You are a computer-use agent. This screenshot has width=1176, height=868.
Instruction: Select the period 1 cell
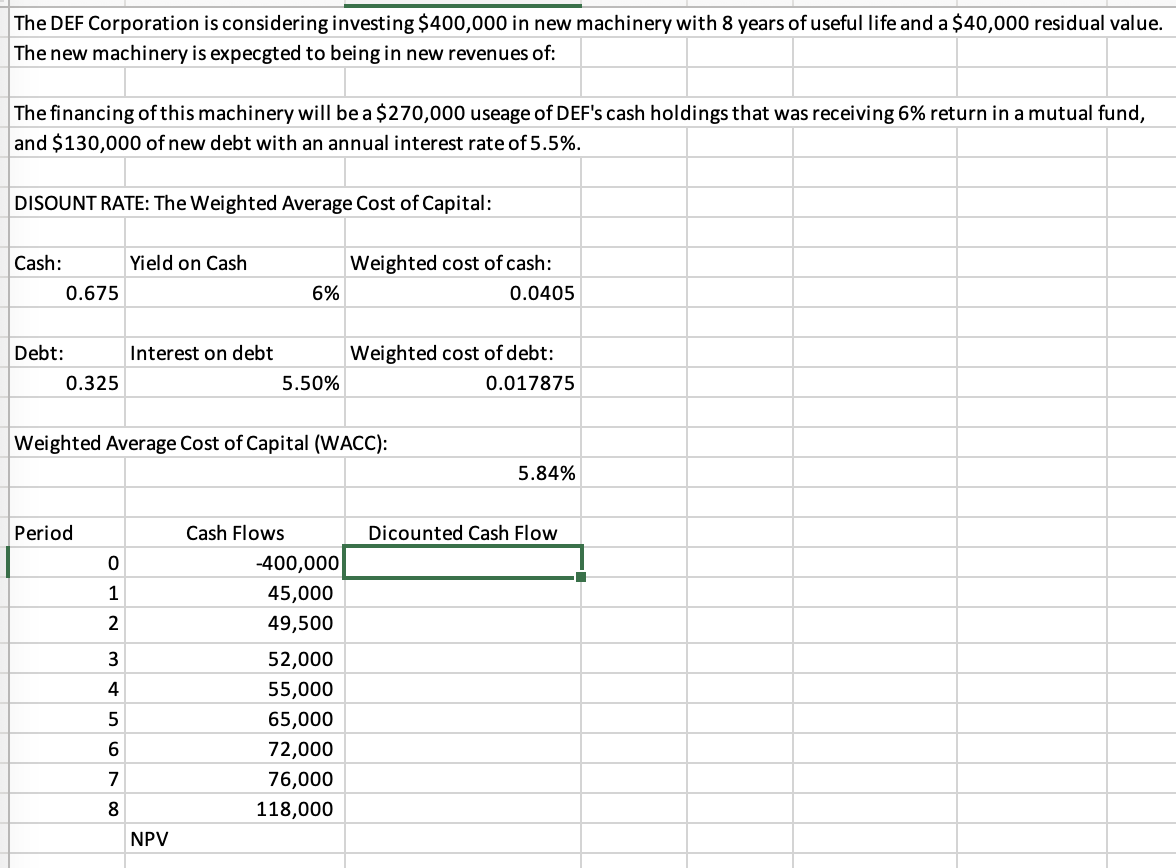67,593
